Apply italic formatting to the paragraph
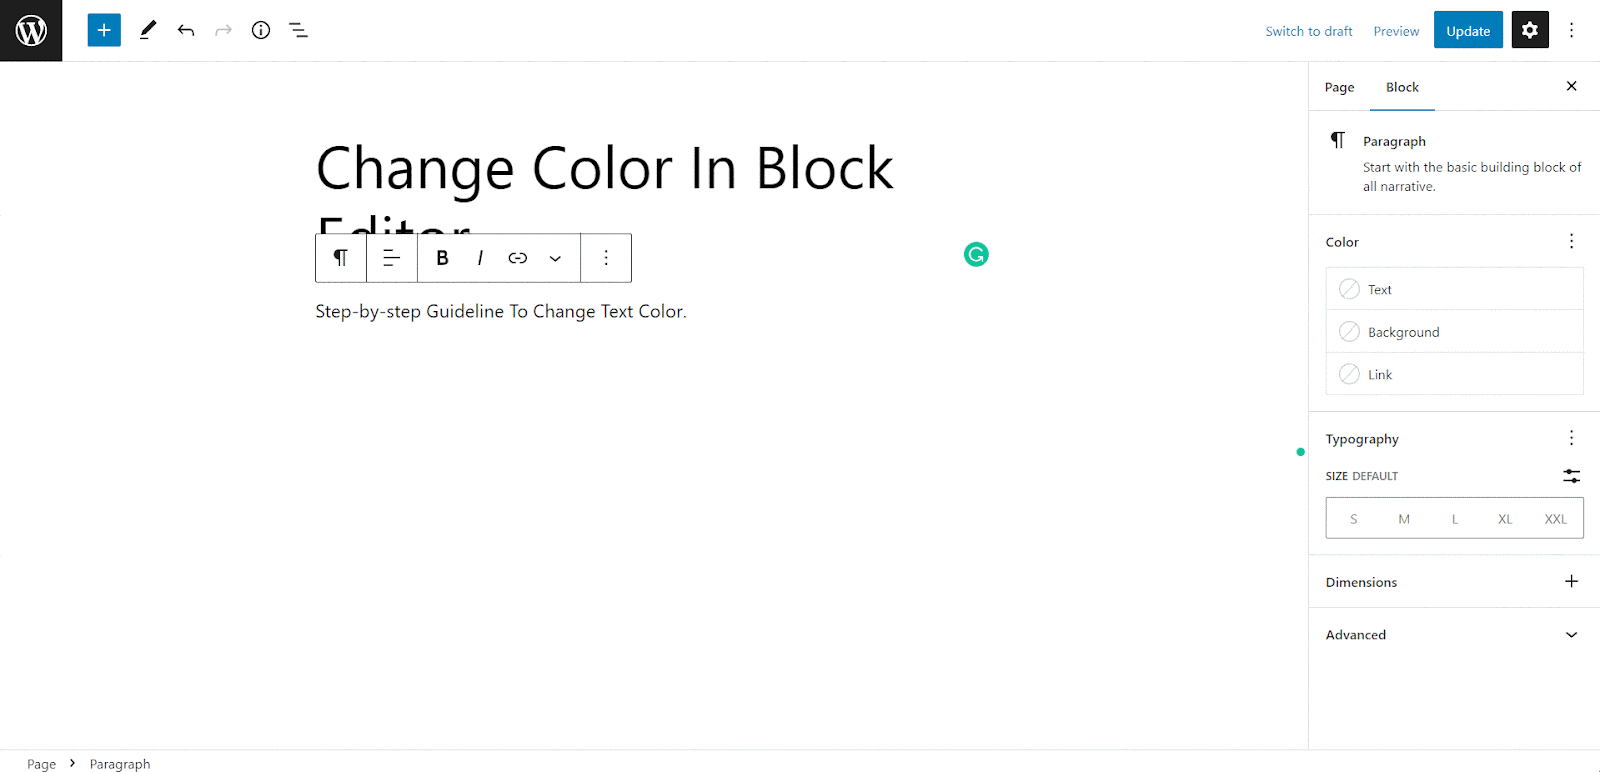This screenshot has height=772, width=1600. tap(479, 257)
